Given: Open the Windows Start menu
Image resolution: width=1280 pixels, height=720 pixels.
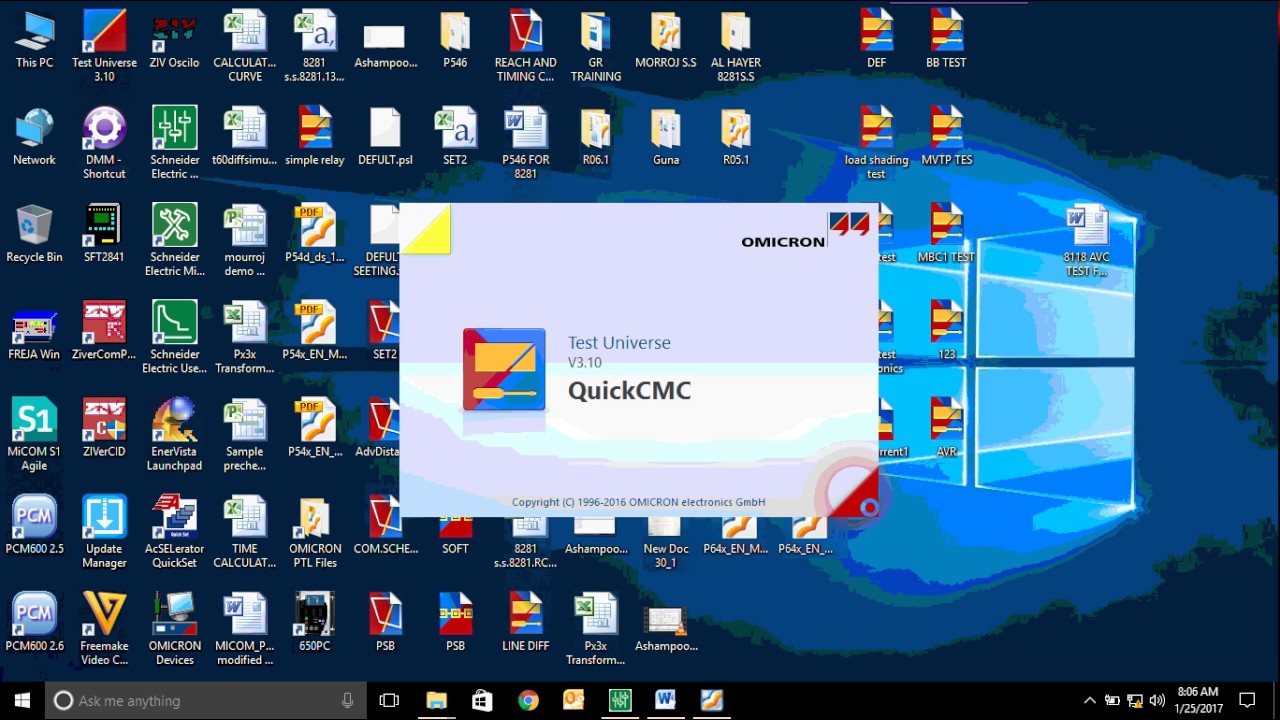Looking at the screenshot, I should [23, 700].
